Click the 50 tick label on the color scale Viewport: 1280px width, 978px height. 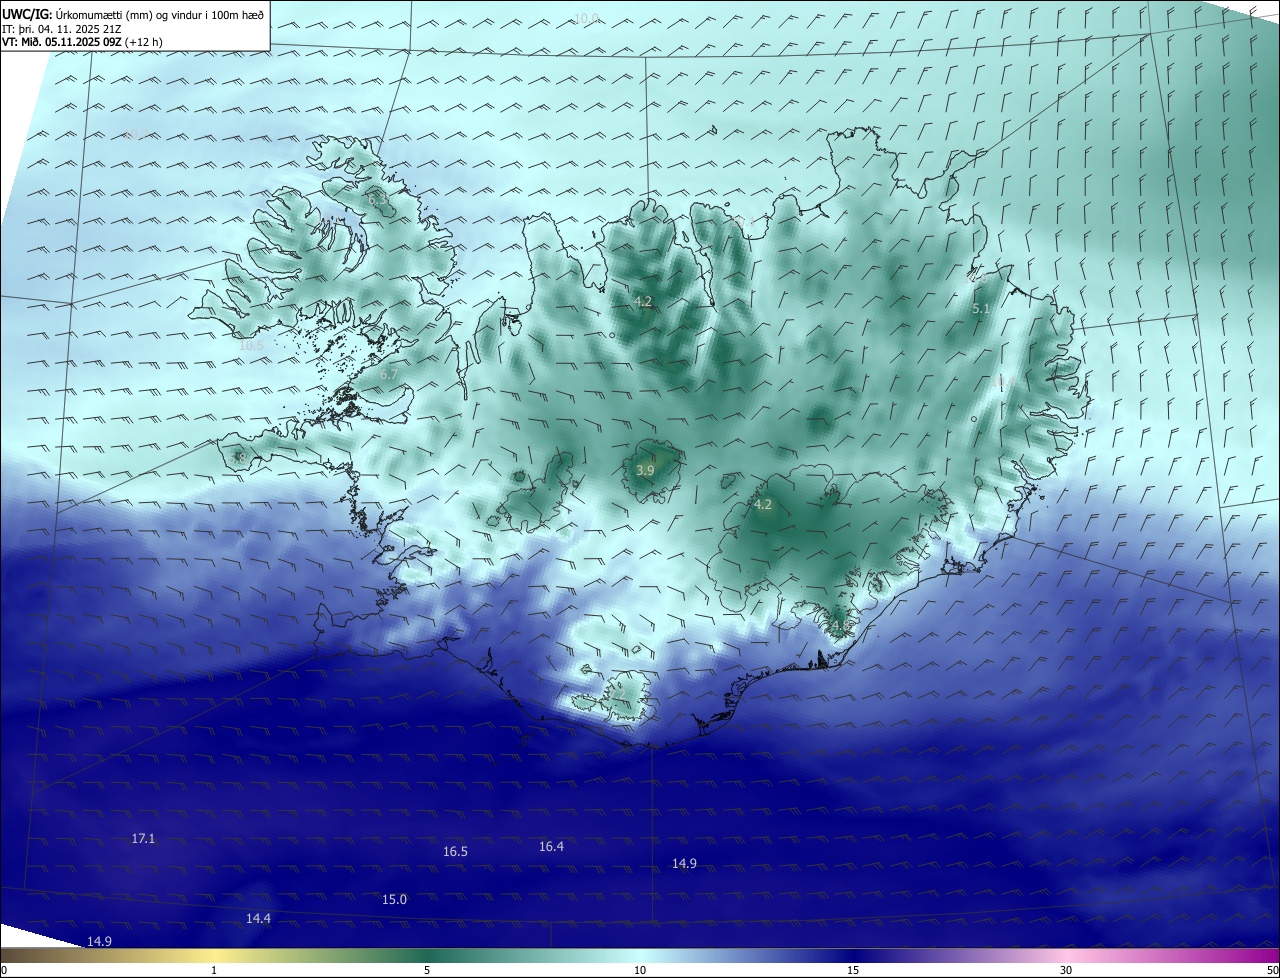click(1272, 970)
